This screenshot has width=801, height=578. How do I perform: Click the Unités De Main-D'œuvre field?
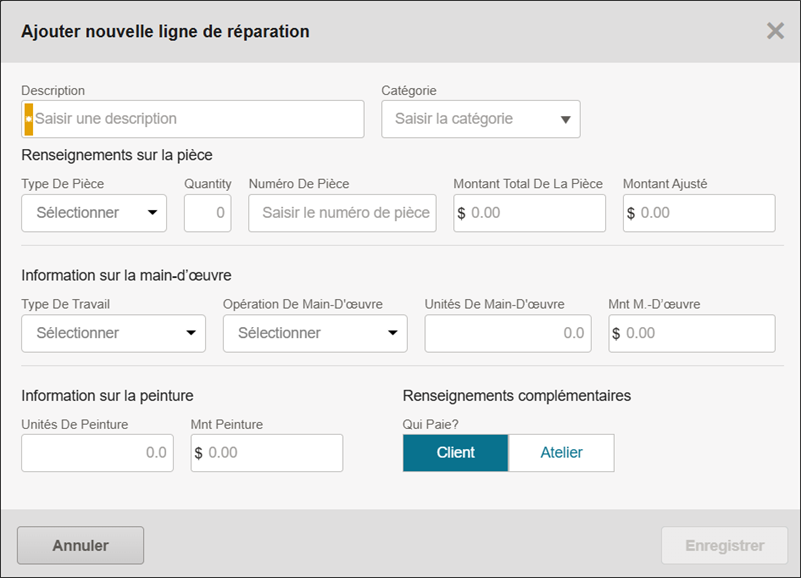click(507, 333)
